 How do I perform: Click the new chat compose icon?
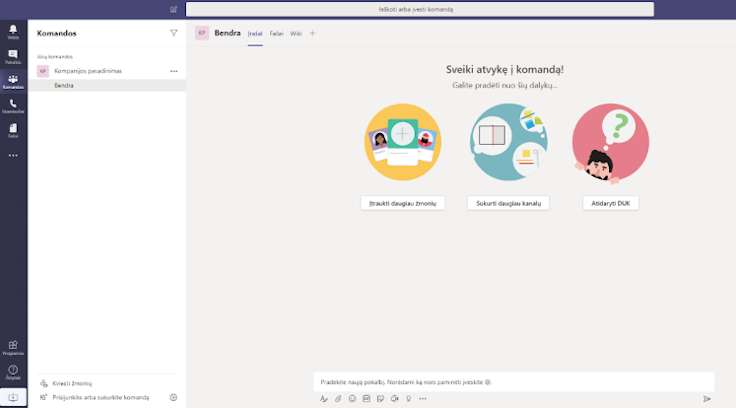[174, 9]
